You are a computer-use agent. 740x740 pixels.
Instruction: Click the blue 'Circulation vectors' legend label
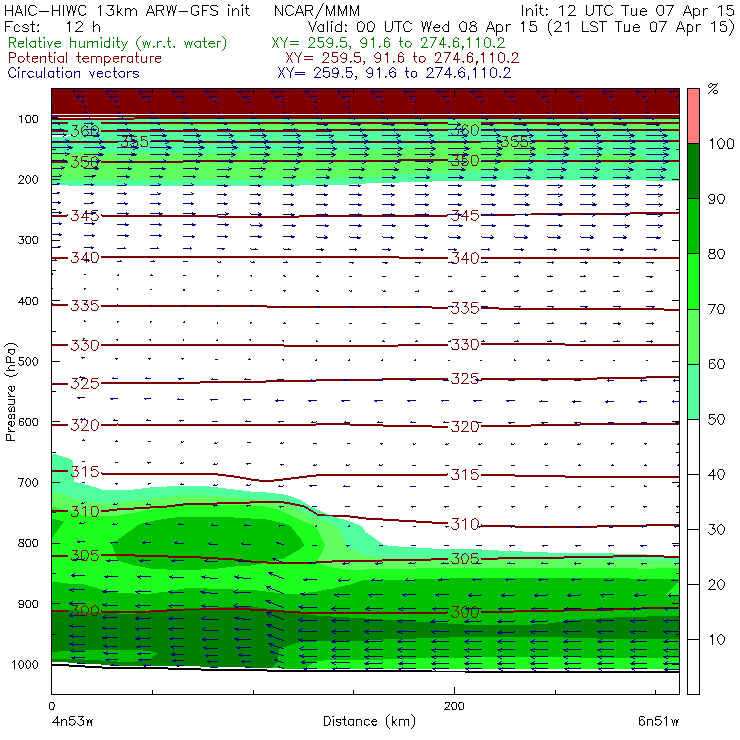(x=74, y=73)
